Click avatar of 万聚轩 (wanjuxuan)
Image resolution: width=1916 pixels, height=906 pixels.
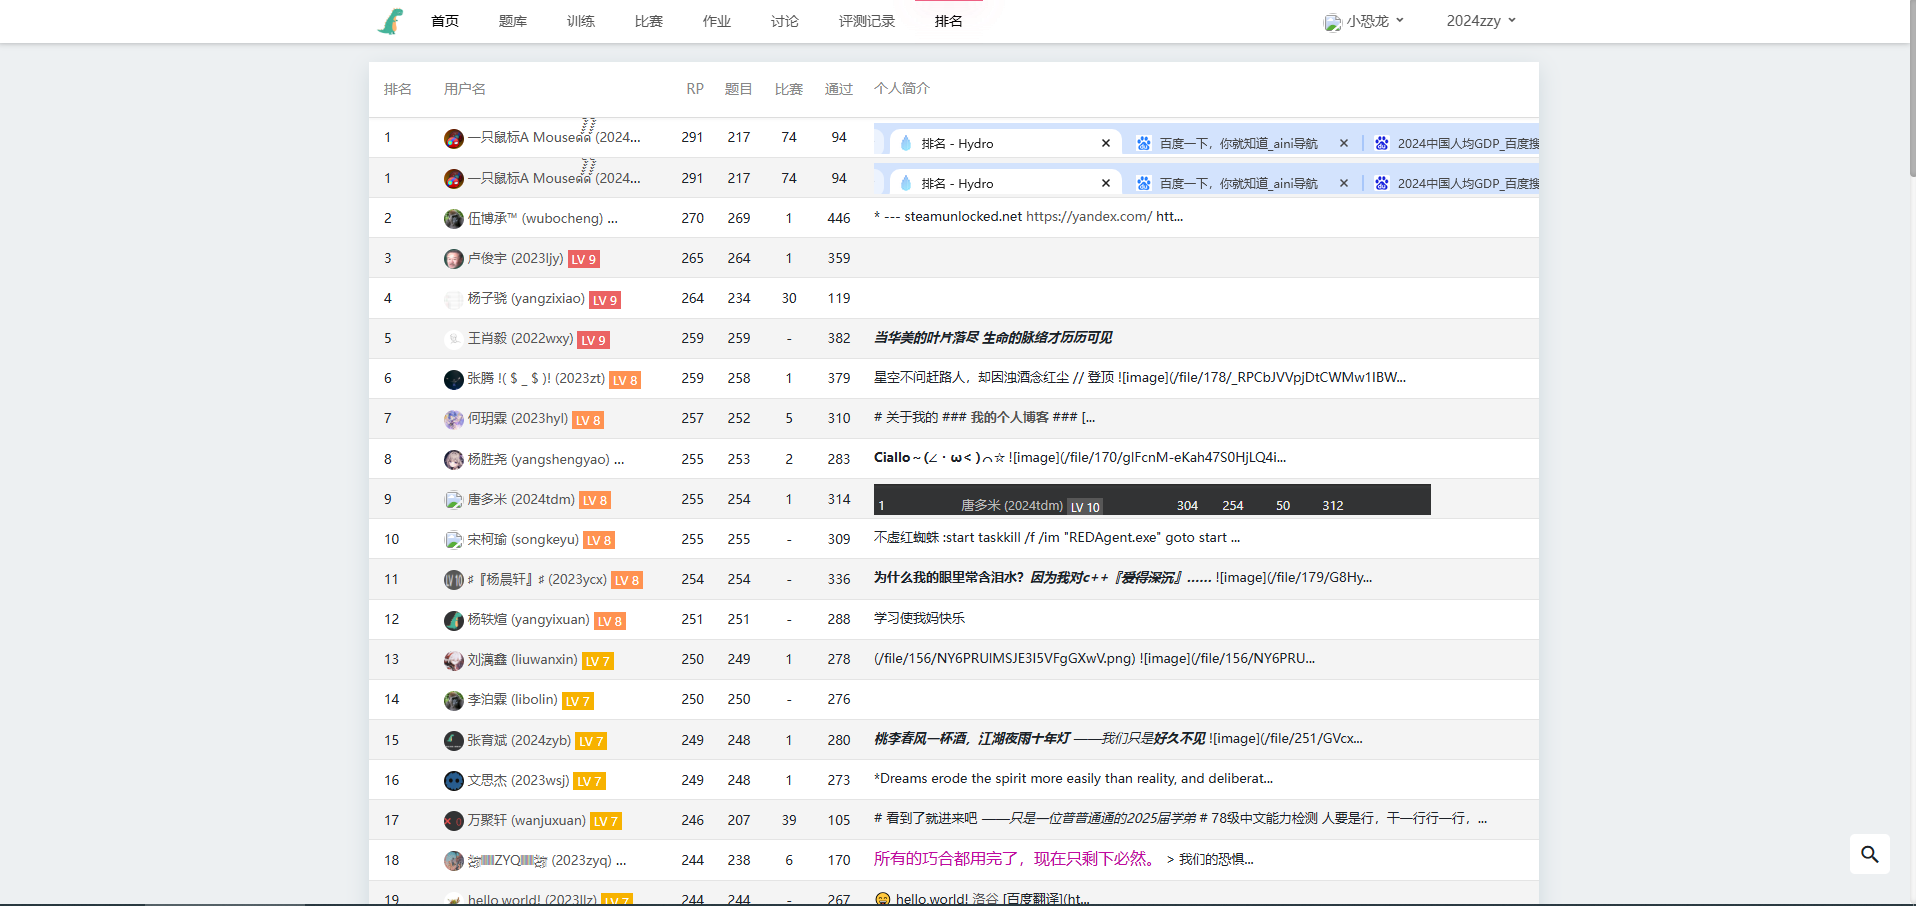pos(453,821)
